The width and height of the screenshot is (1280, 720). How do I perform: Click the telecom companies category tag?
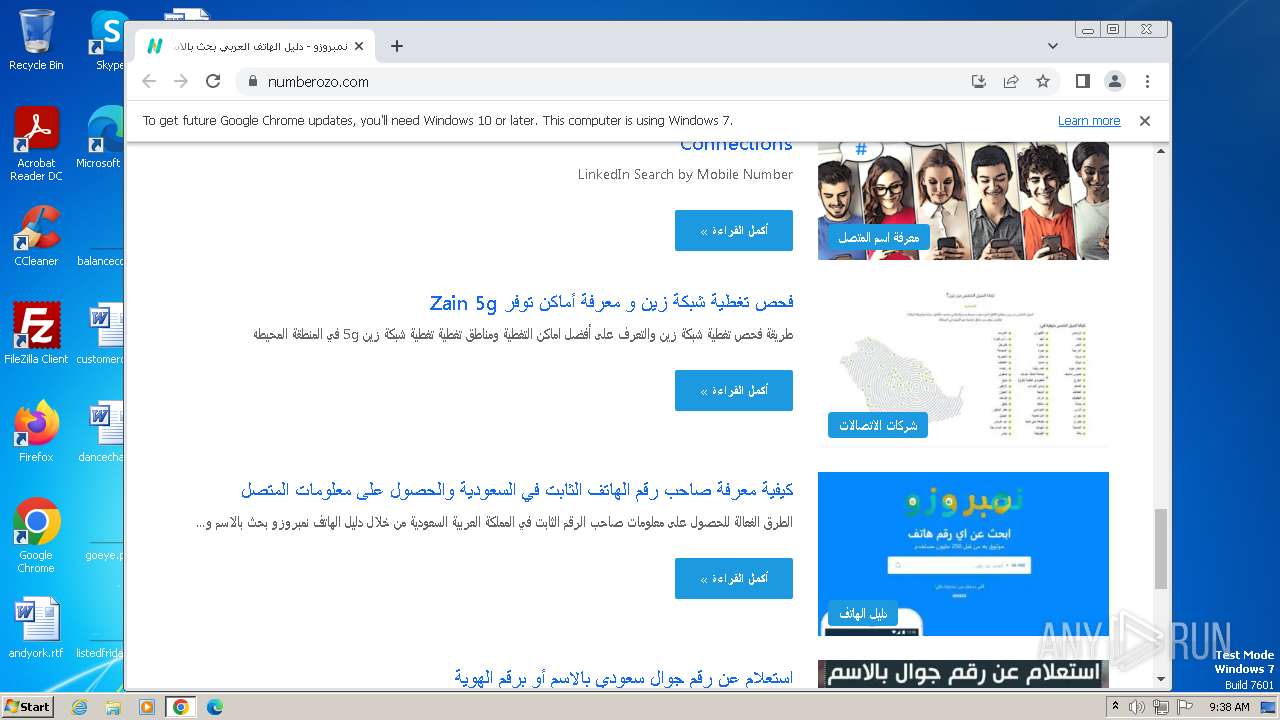point(878,425)
